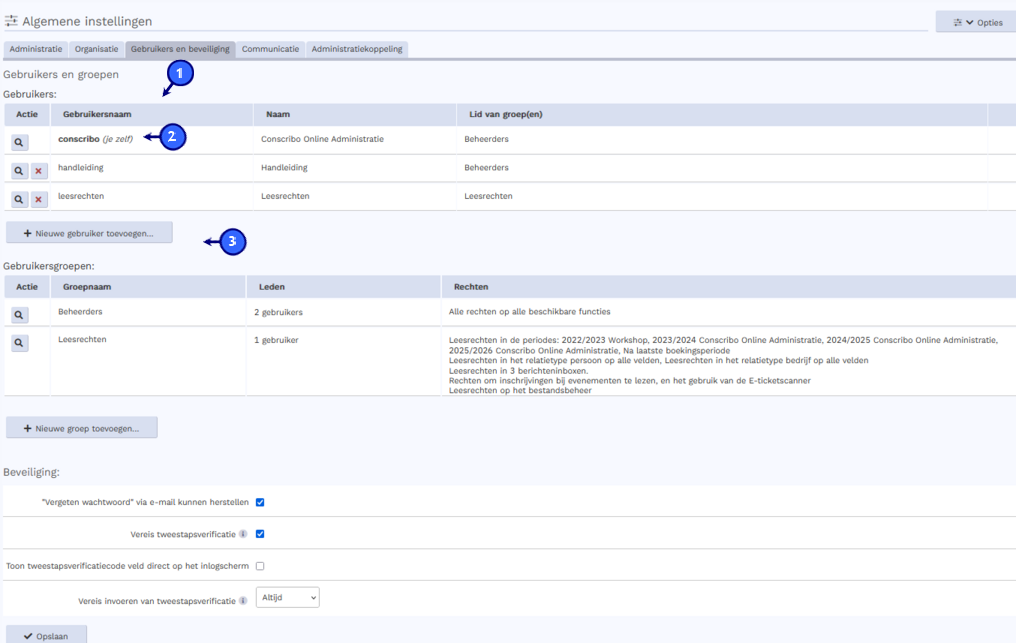View user handleiding with magnifier icon
This screenshot has width=1016, height=643.
19,170
